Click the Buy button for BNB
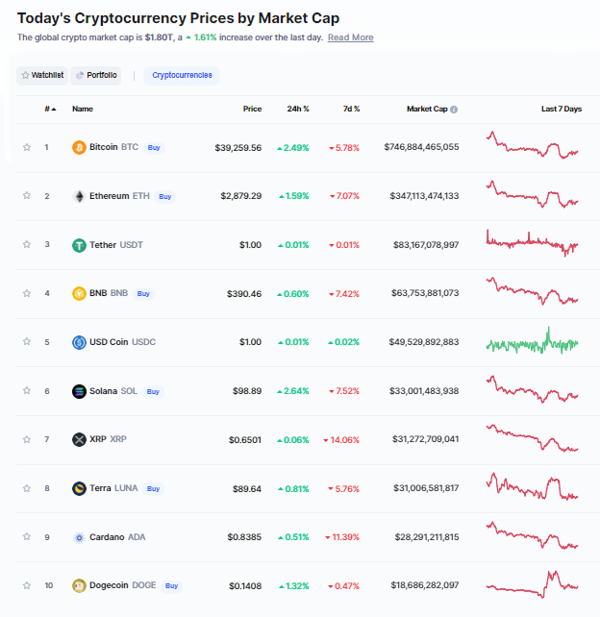The image size is (600, 617). [x=143, y=294]
